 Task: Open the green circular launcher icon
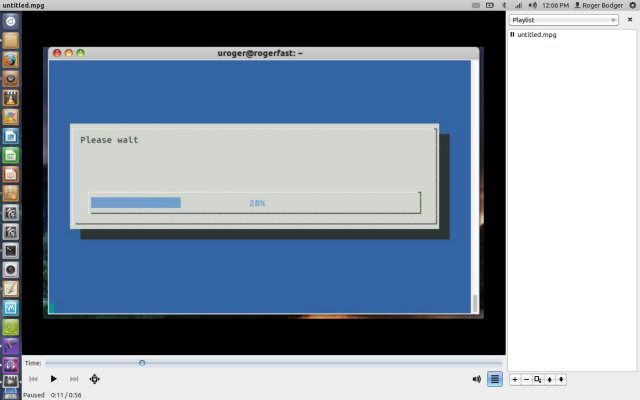[11, 327]
